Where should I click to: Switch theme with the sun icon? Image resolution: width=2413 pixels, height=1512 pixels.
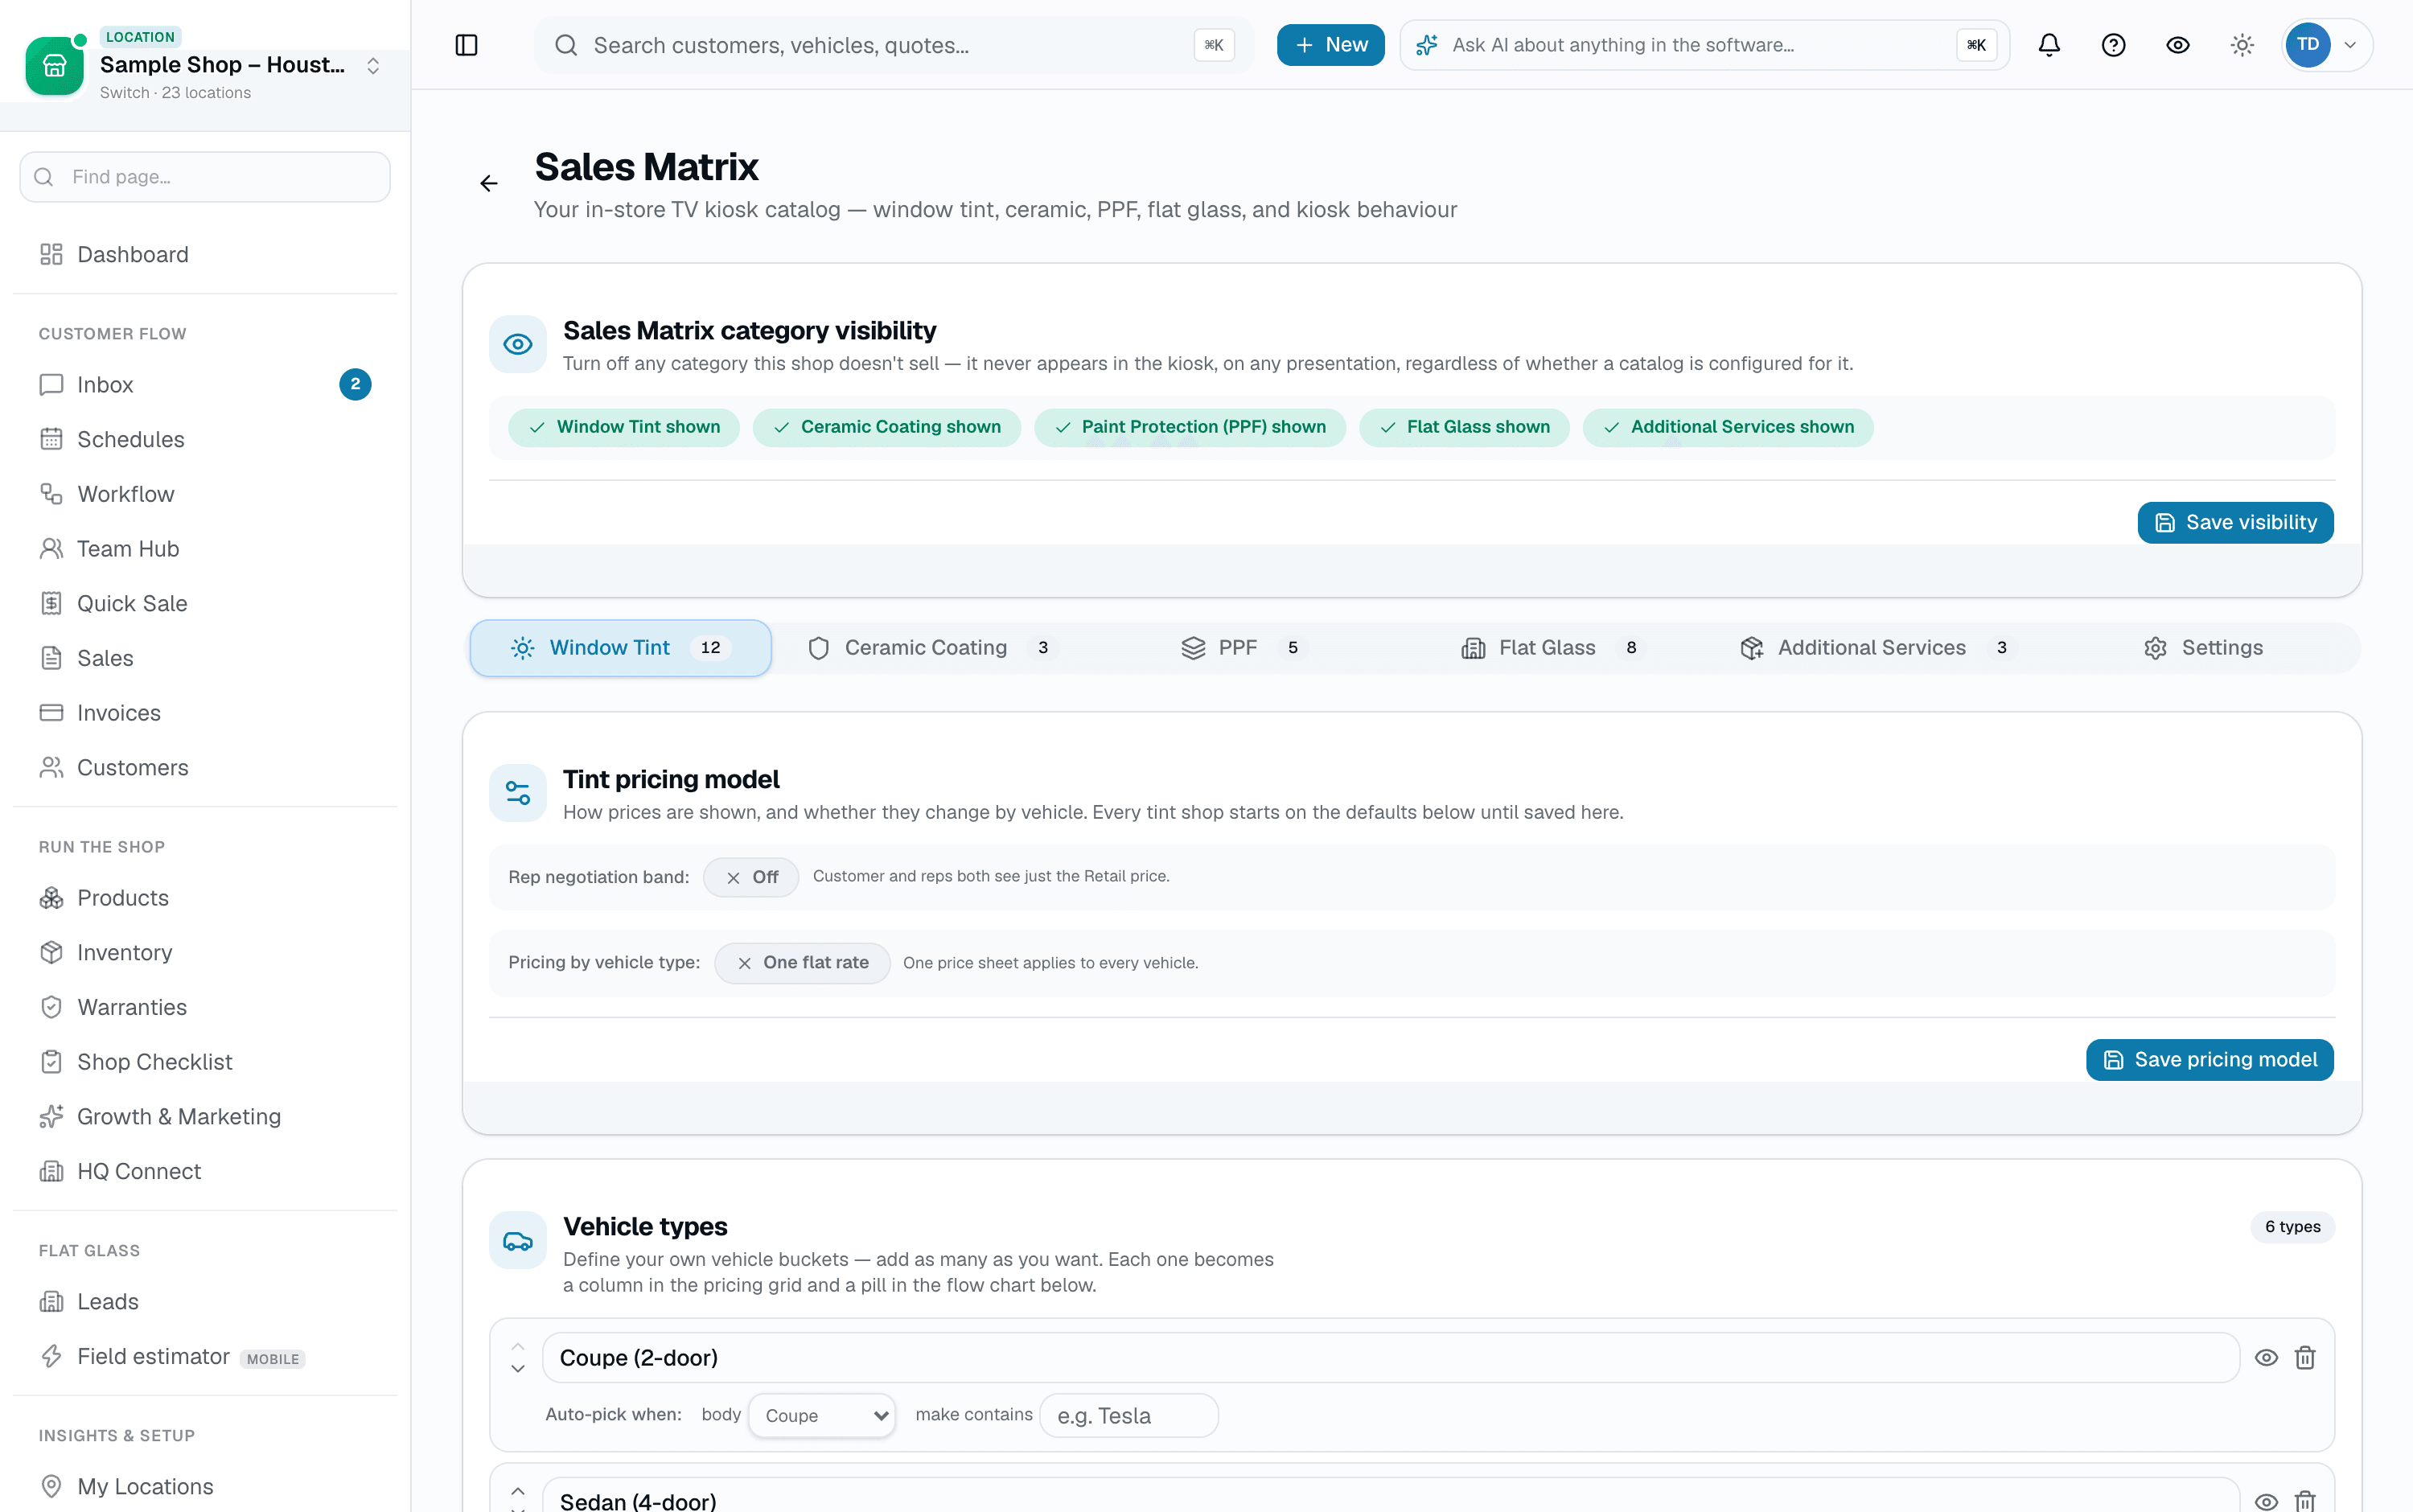(2242, 45)
